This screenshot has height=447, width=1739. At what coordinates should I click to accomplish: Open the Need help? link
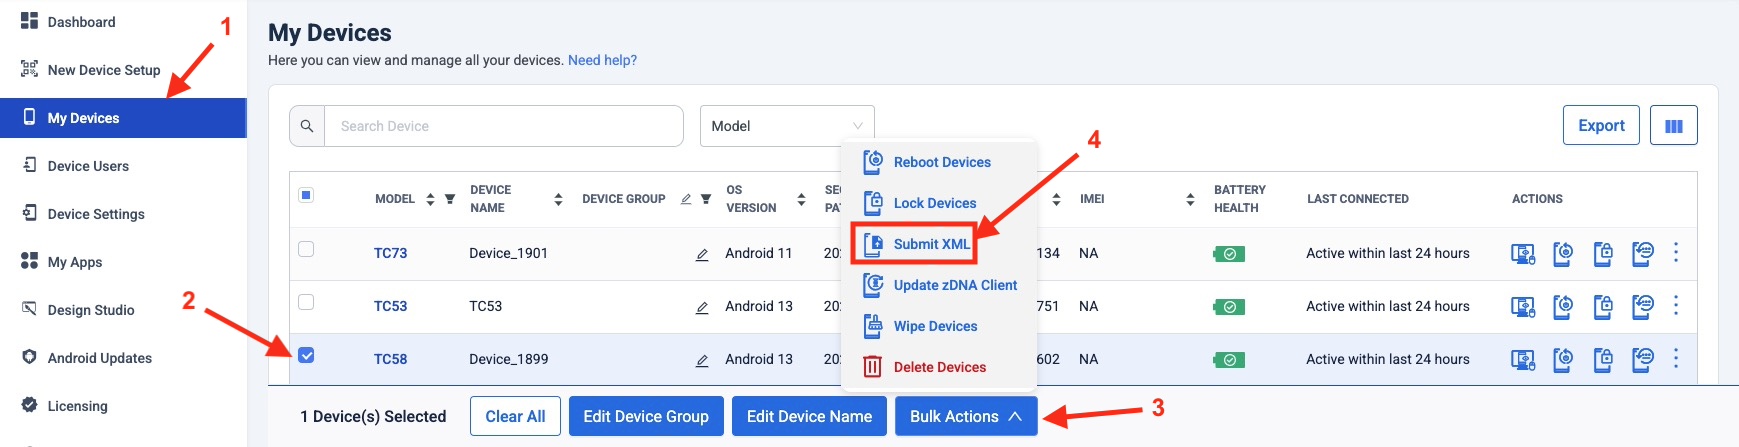tap(602, 60)
